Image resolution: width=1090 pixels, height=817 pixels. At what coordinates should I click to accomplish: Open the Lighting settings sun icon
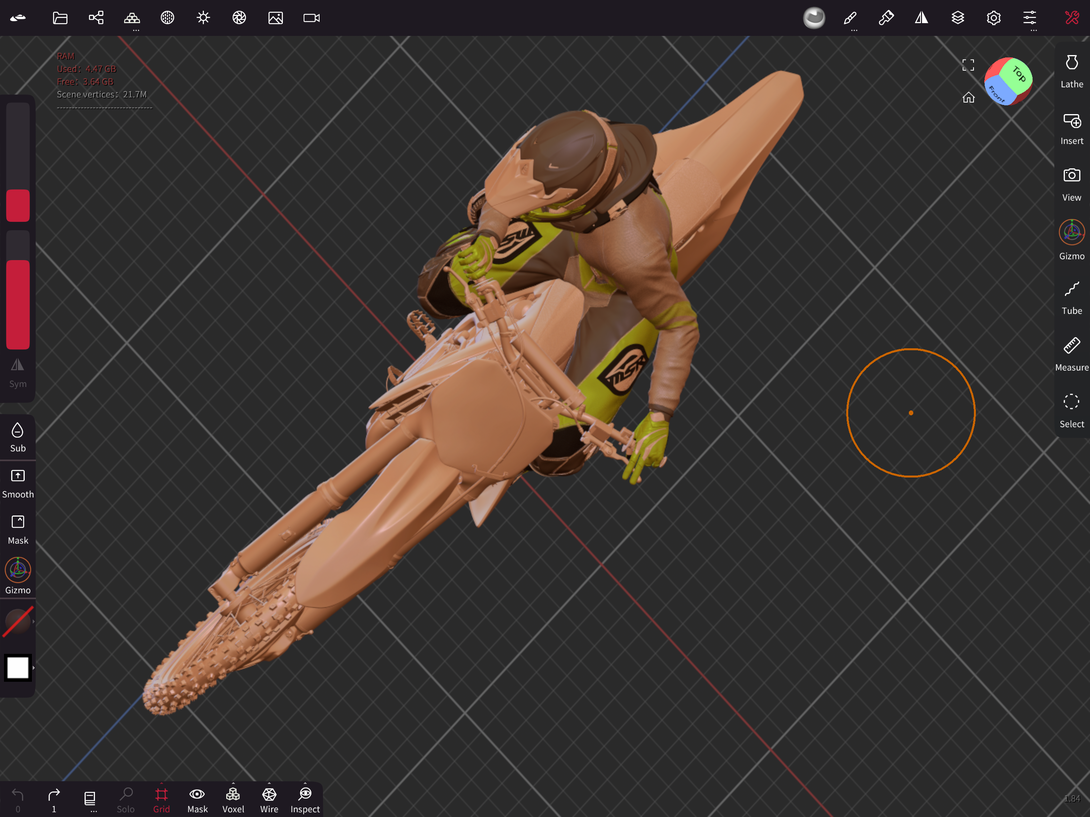[x=203, y=18]
